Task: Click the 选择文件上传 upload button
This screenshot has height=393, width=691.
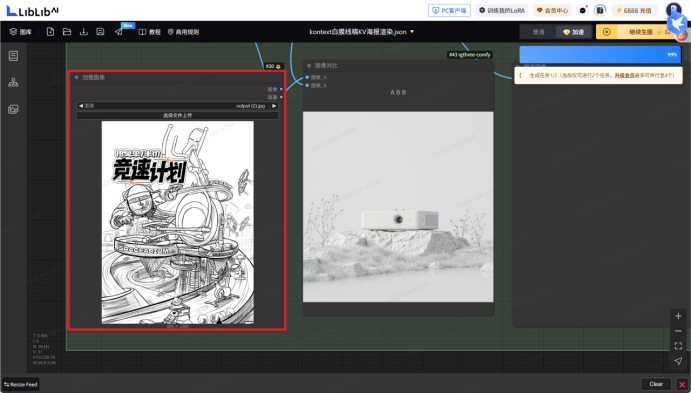Action: pyautogui.click(x=178, y=115)
